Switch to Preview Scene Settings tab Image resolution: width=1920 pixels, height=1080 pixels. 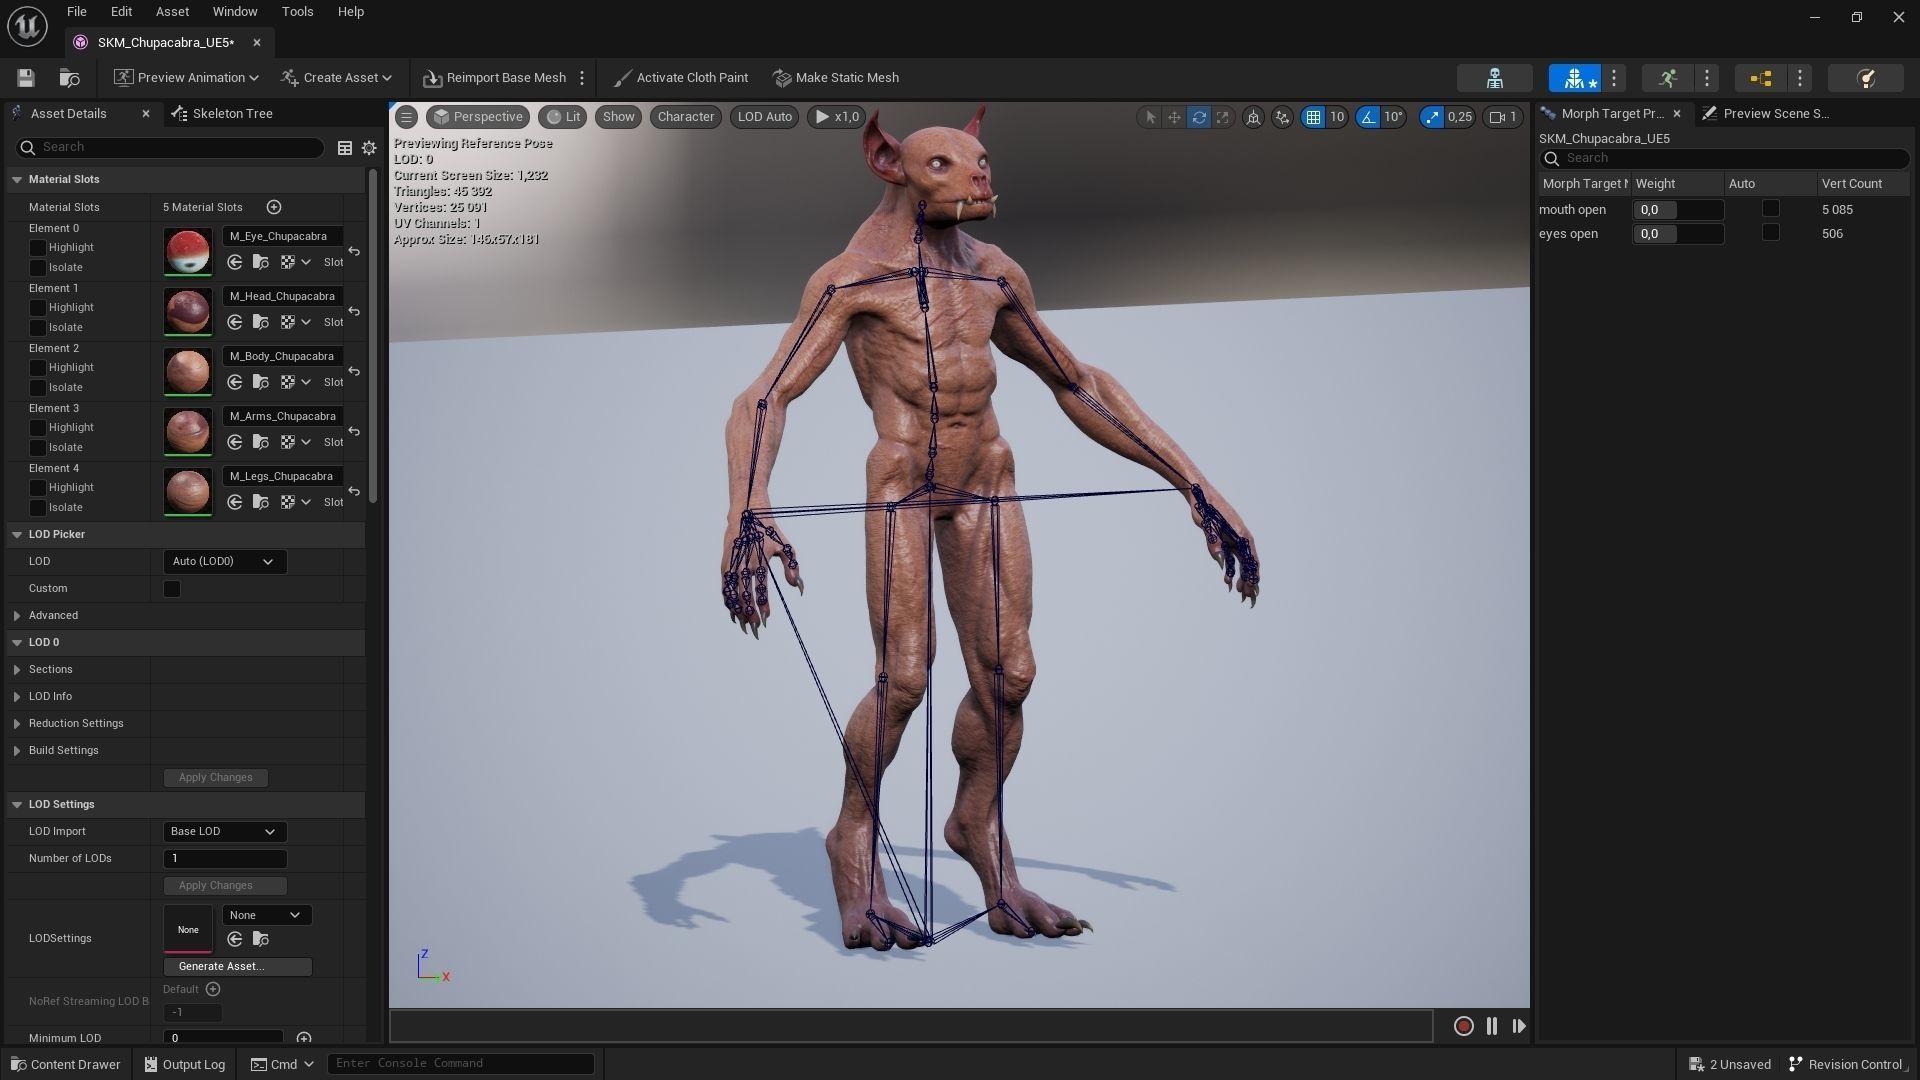(x=1766, y=114)
